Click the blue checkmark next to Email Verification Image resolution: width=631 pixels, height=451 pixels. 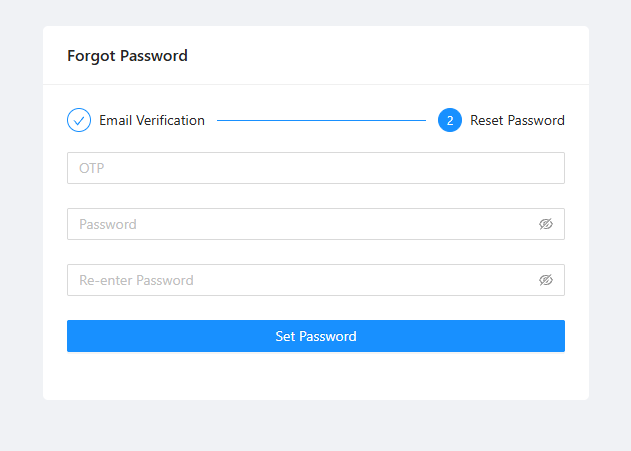click(x=79, y=120)
